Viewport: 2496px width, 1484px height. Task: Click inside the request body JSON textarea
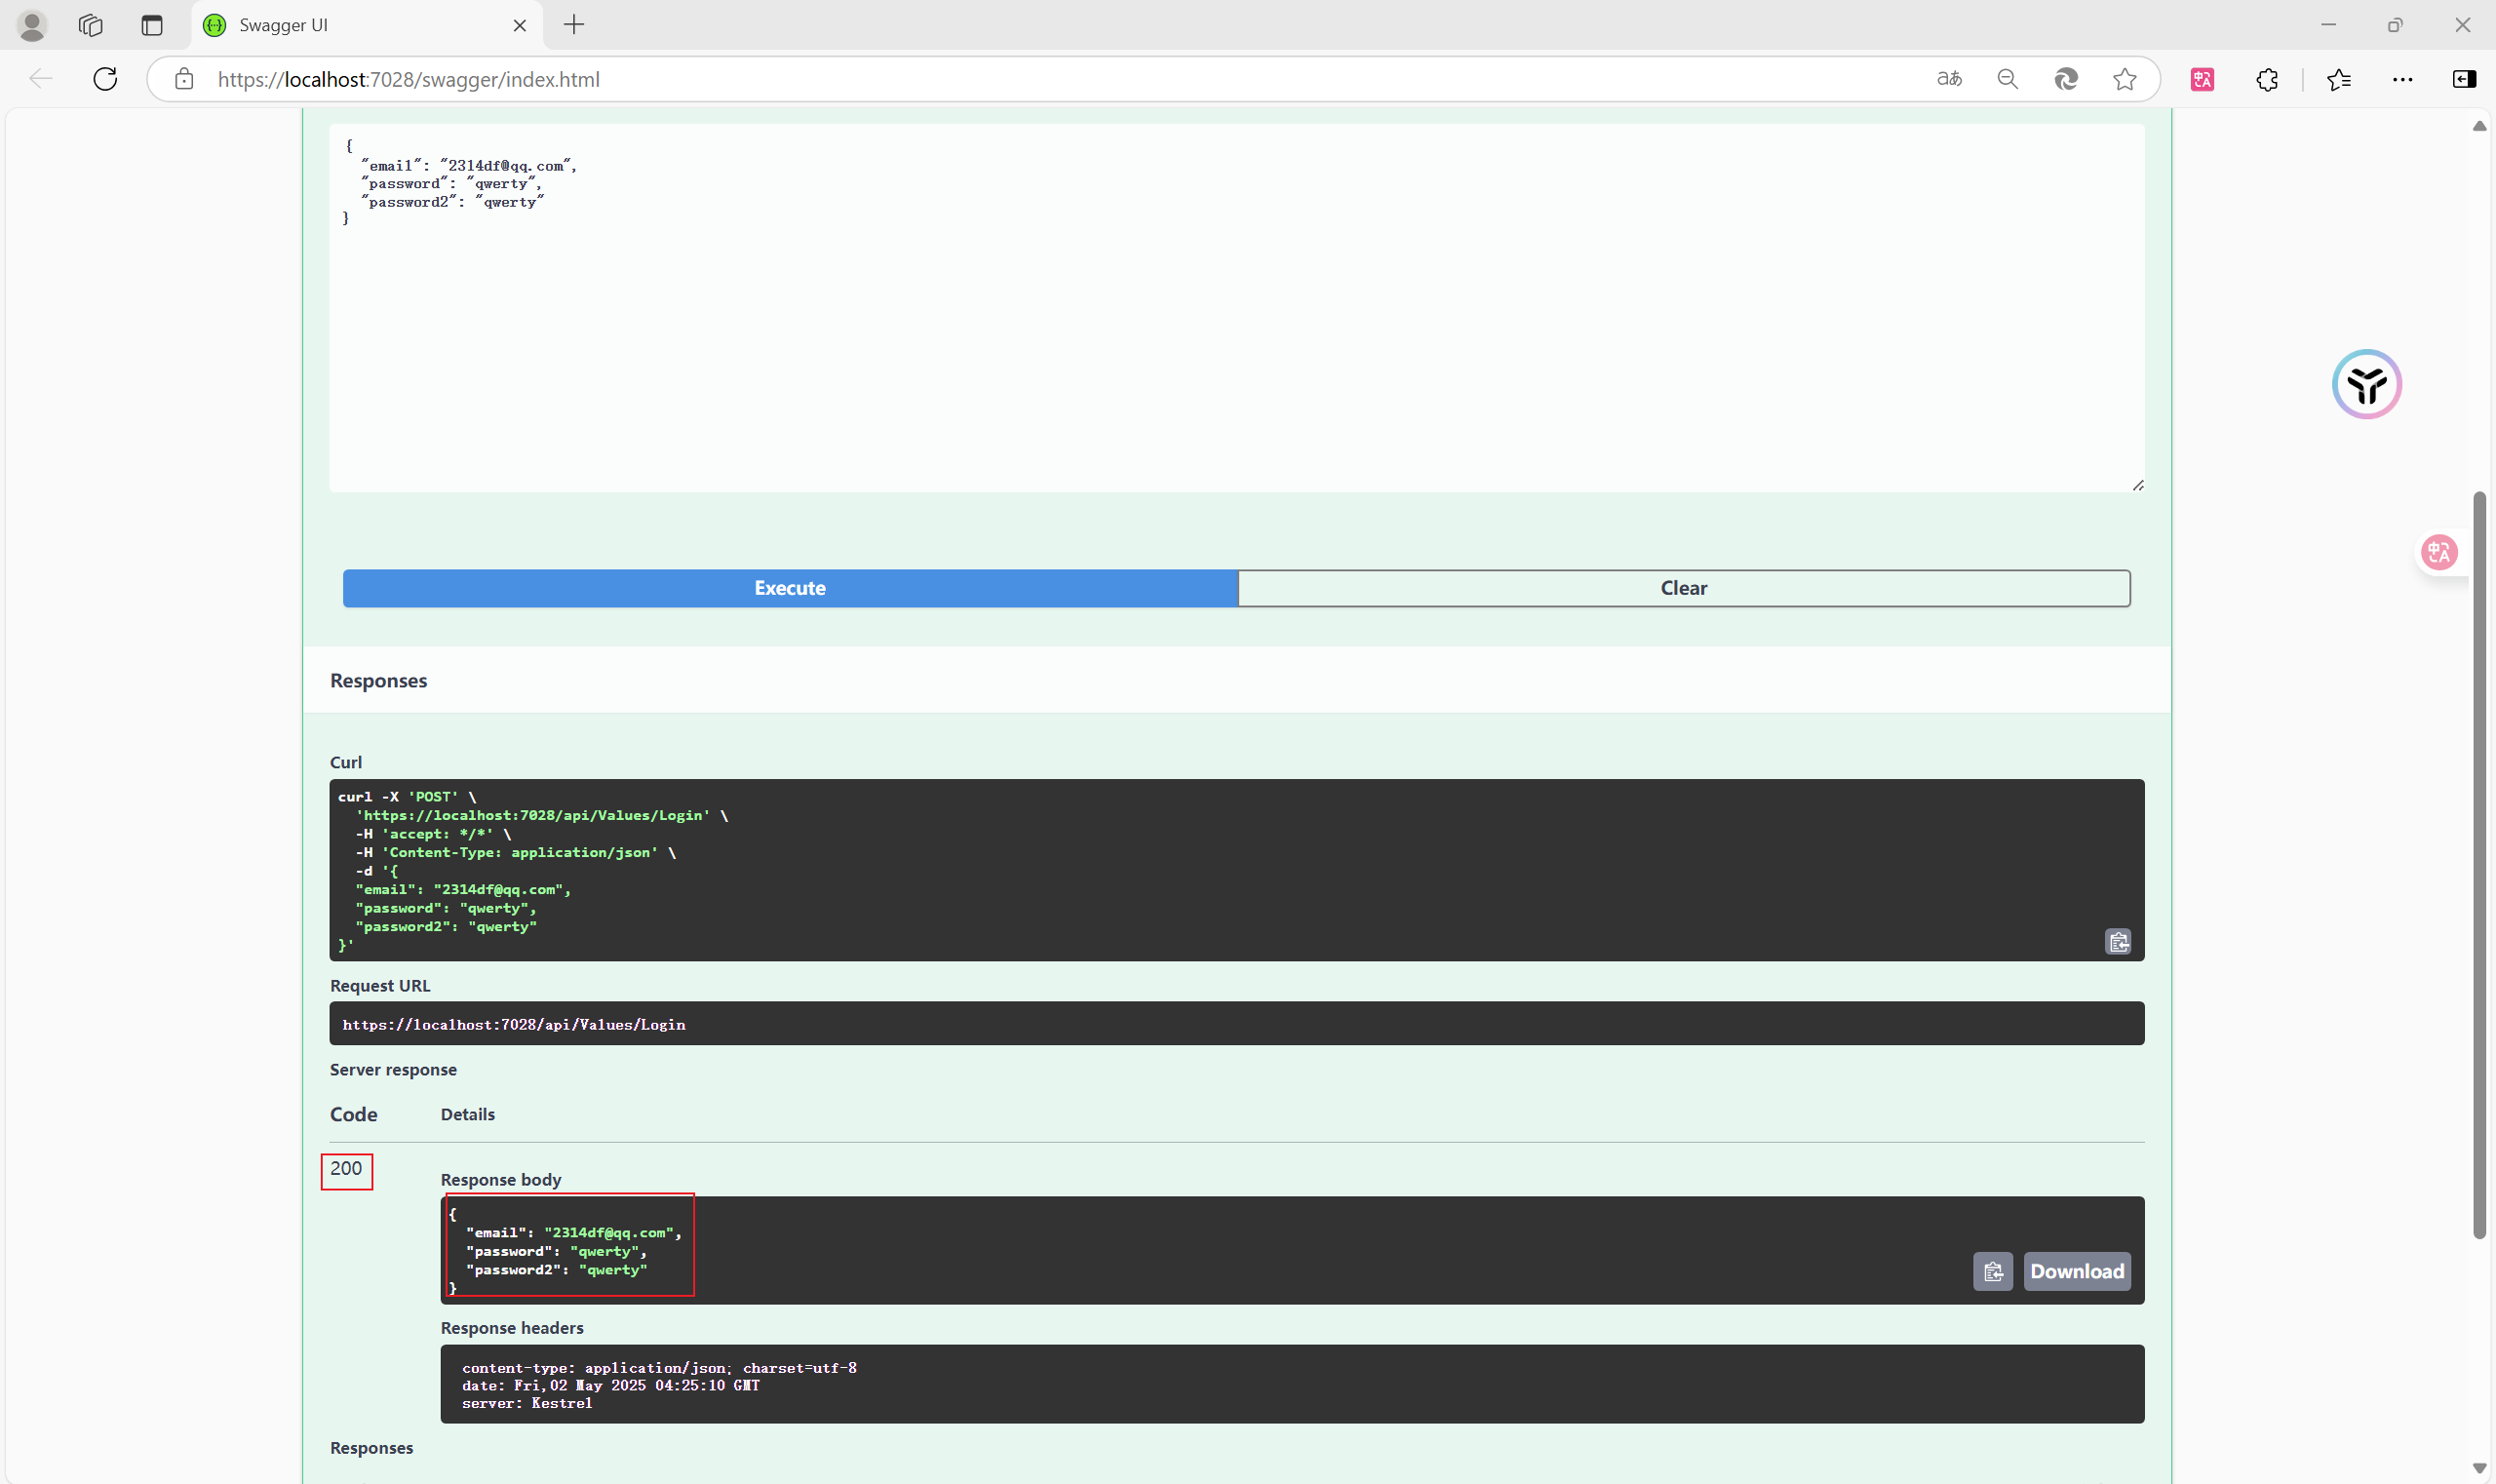(x=1237, y=308)
